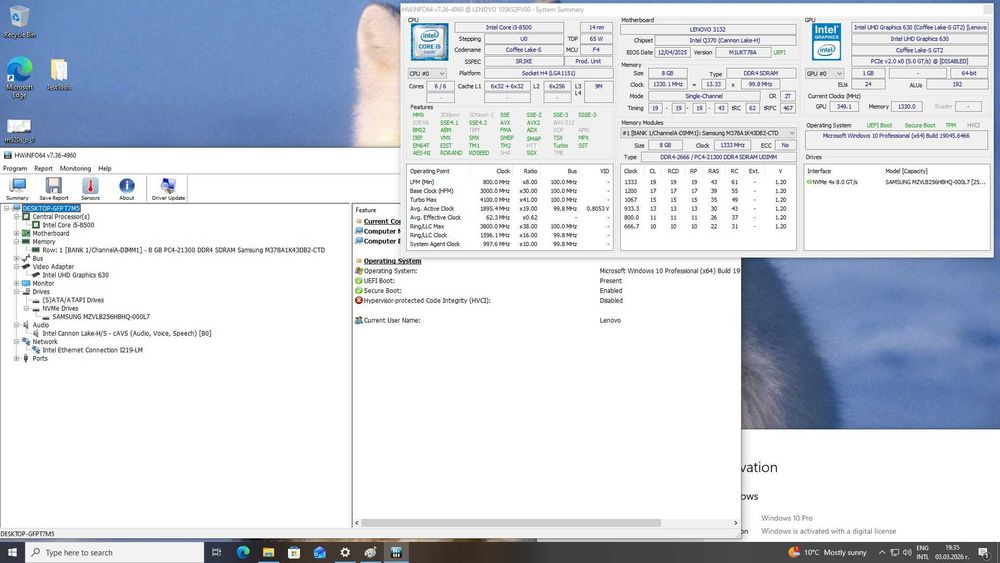Open the GPU #0 selector dropdown
This screenshot has height=563, width=1000.
click(825, 74)
